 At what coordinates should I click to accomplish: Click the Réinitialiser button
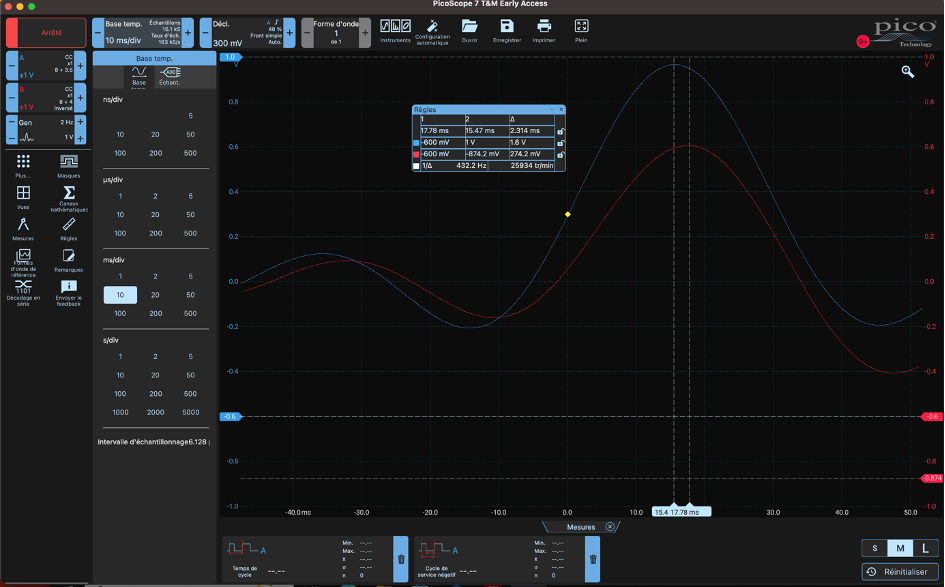click(x=900, y=571)
